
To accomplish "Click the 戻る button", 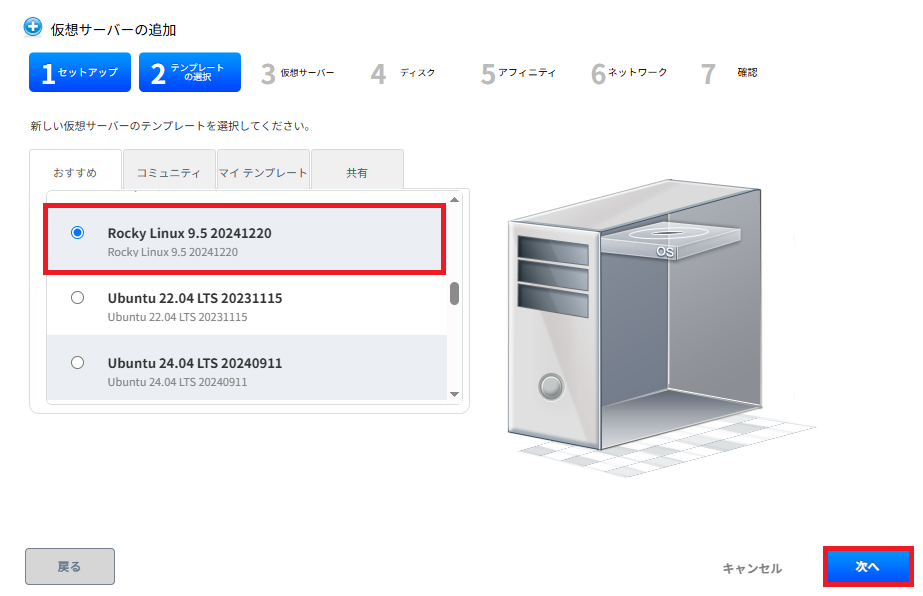I will click(70, 567).
